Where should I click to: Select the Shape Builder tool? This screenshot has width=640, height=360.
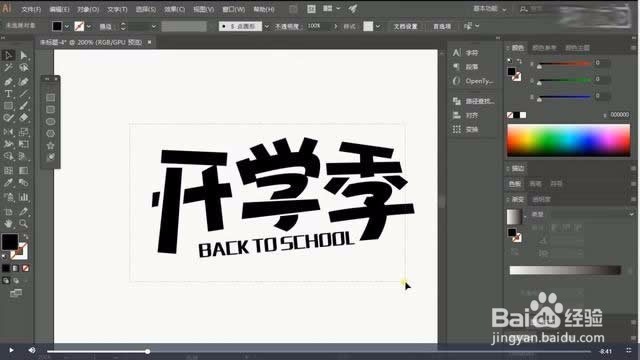[x=8, y=156]
